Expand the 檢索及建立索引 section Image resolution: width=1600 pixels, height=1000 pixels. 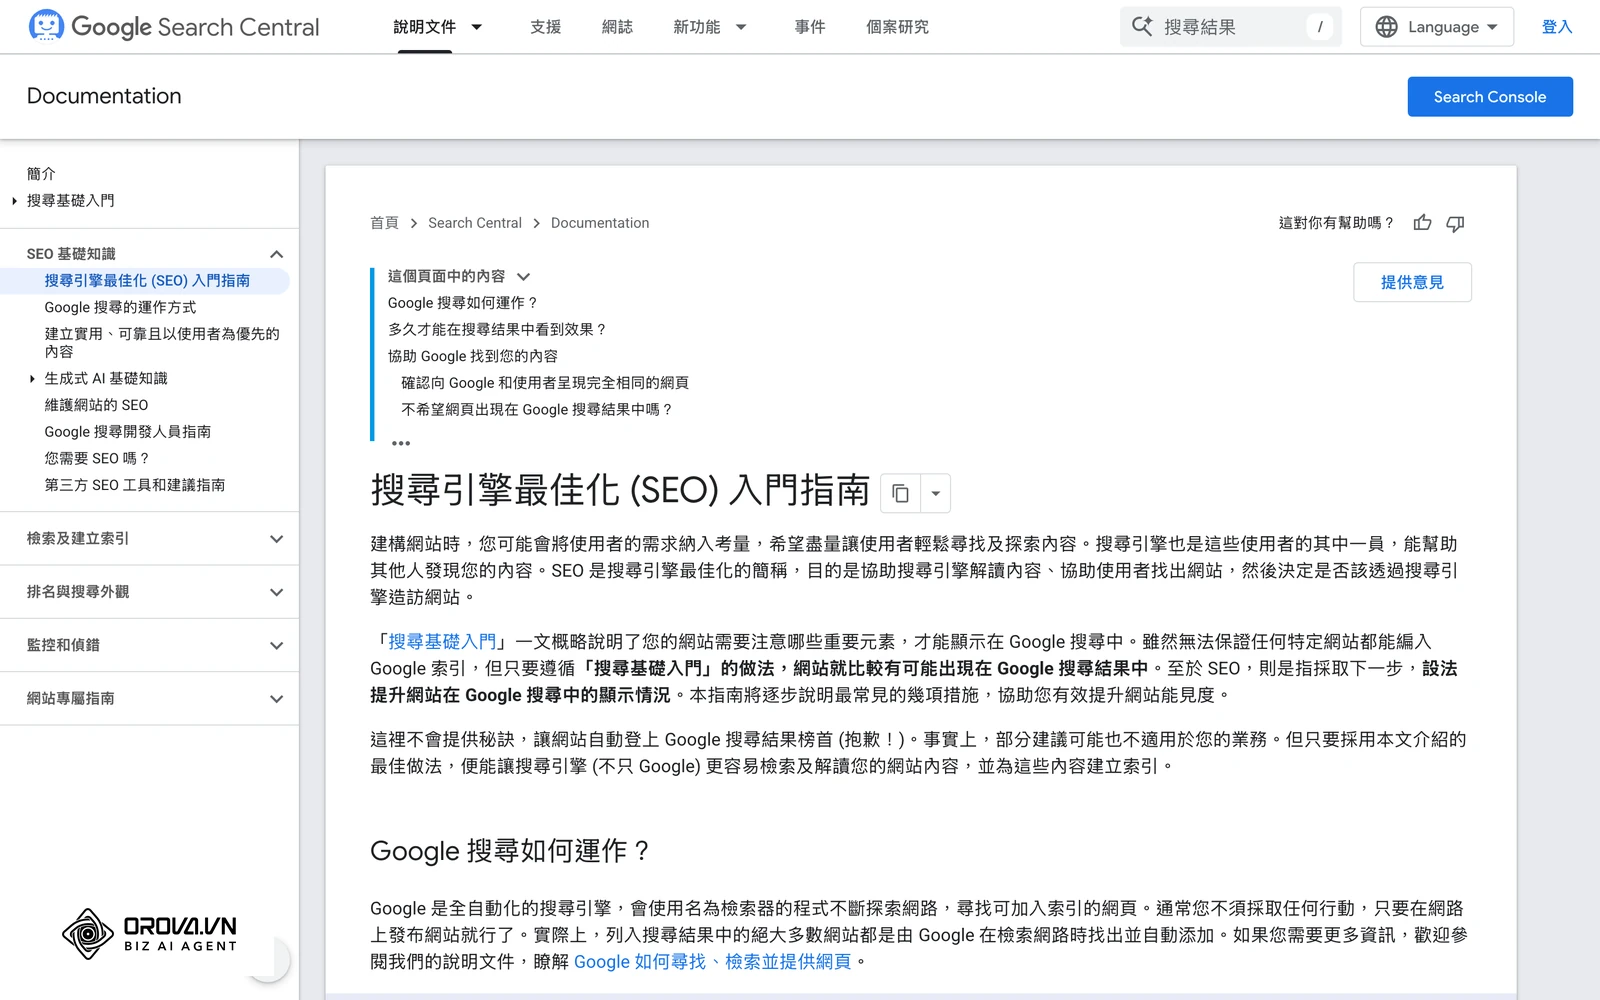click(x=277, y=539)
